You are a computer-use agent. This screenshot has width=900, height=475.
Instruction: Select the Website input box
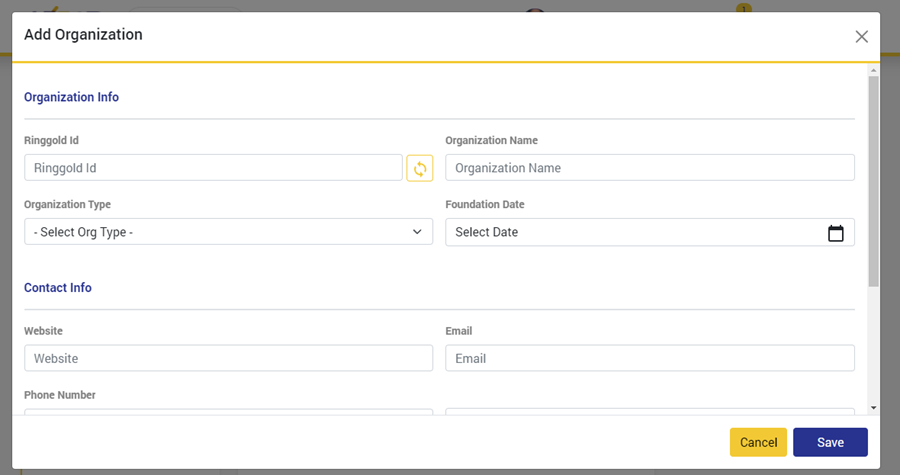point(228,358)
